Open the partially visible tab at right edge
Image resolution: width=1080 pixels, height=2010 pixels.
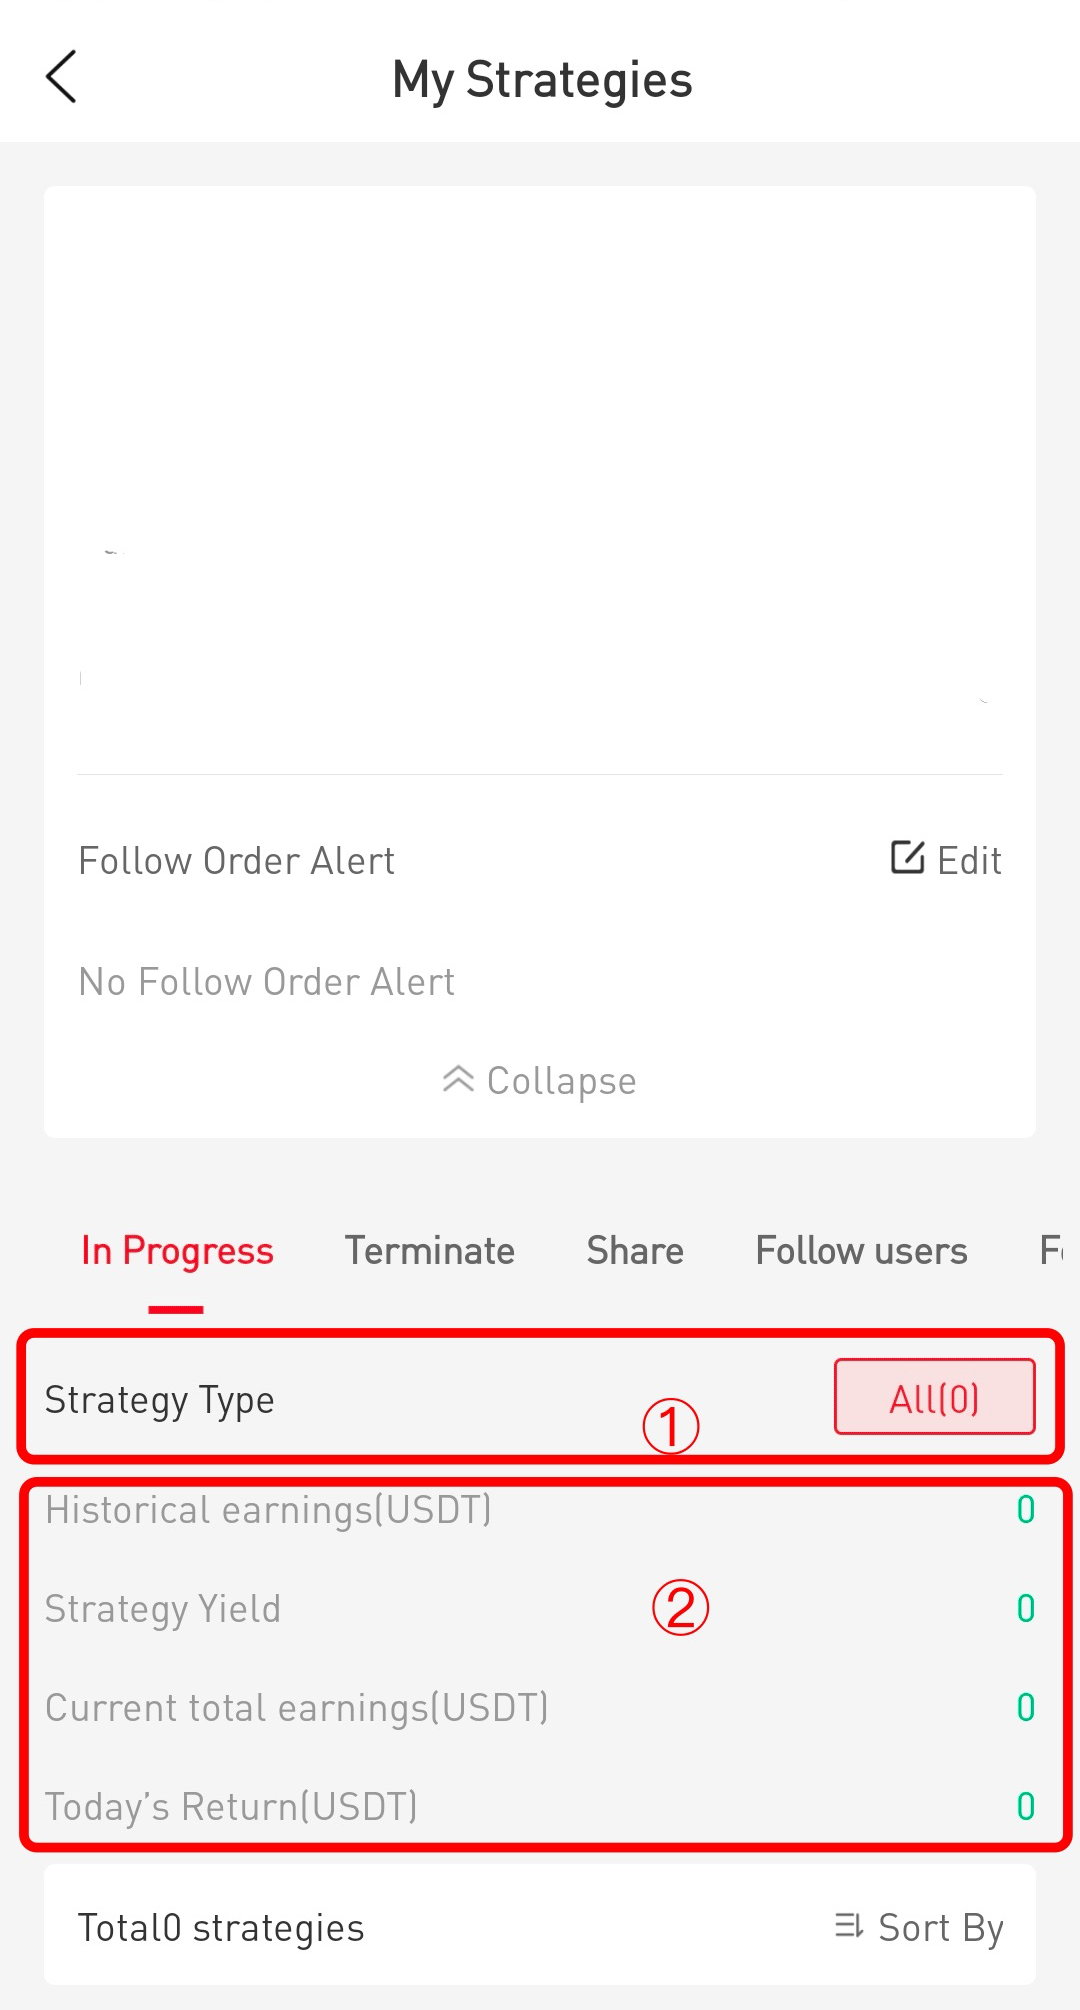click(1053, 1251)
